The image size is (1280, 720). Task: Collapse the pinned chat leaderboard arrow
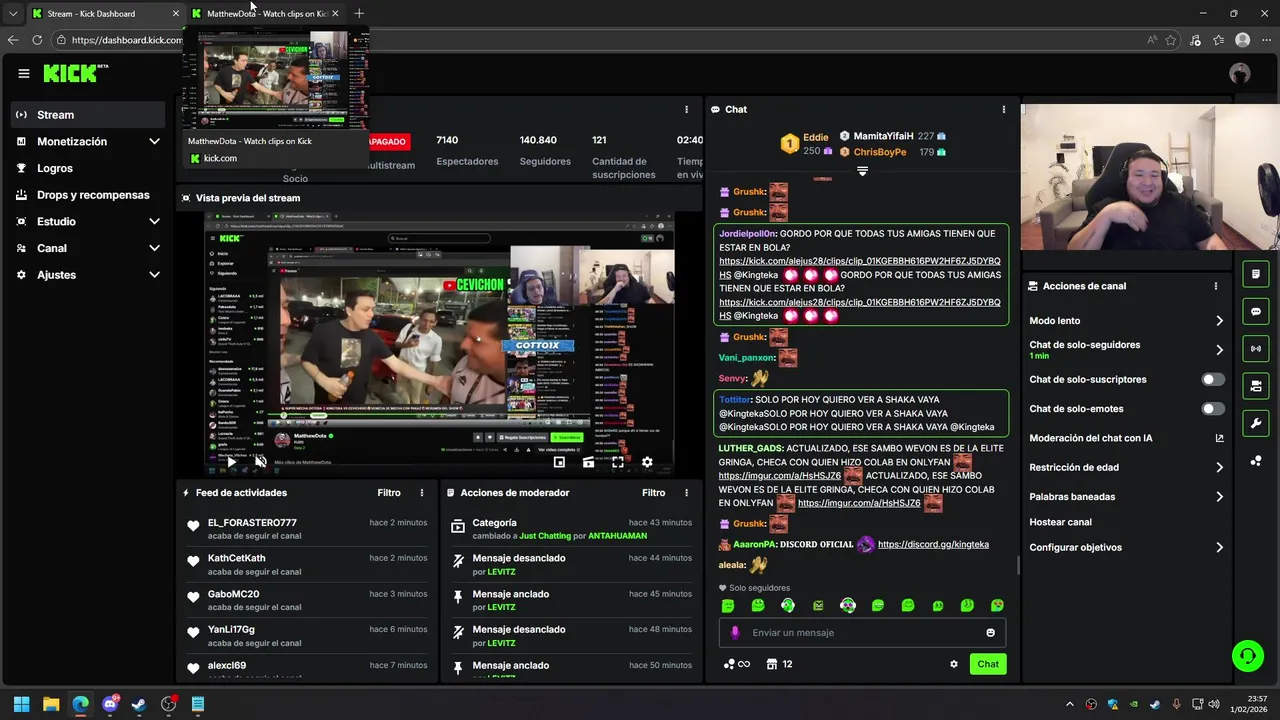[x=862, y=171]
